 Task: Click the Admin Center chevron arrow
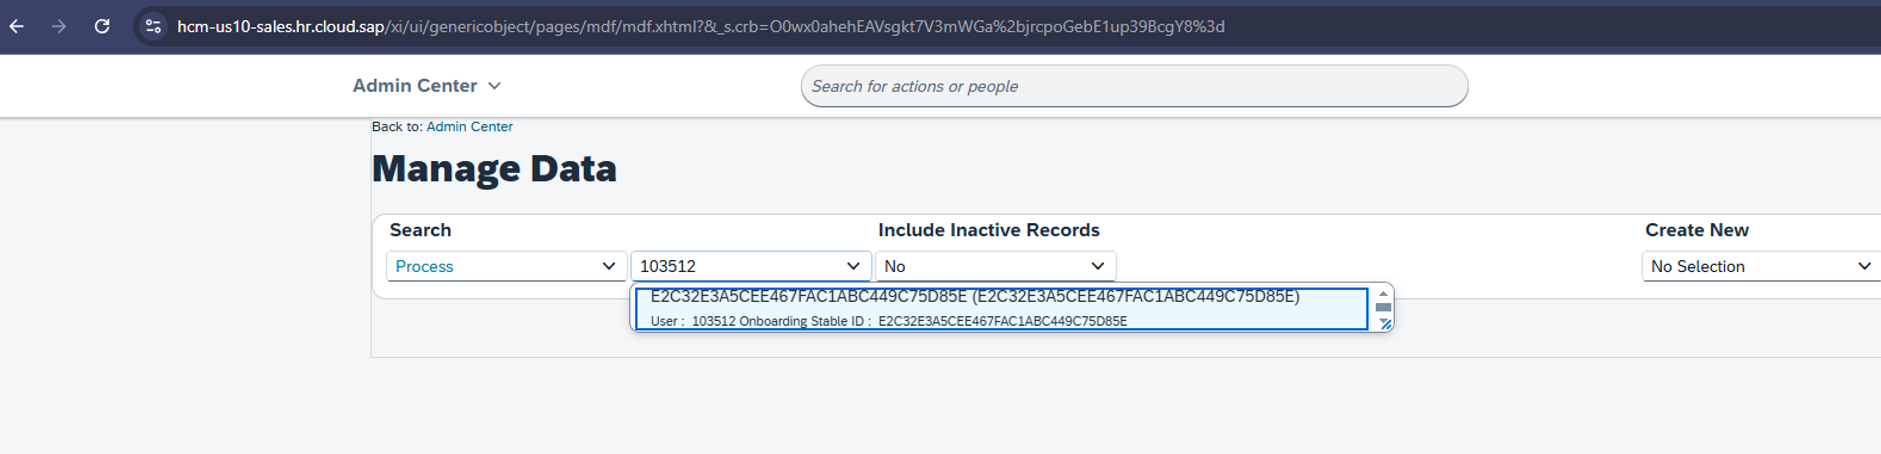tap(494, 86)
